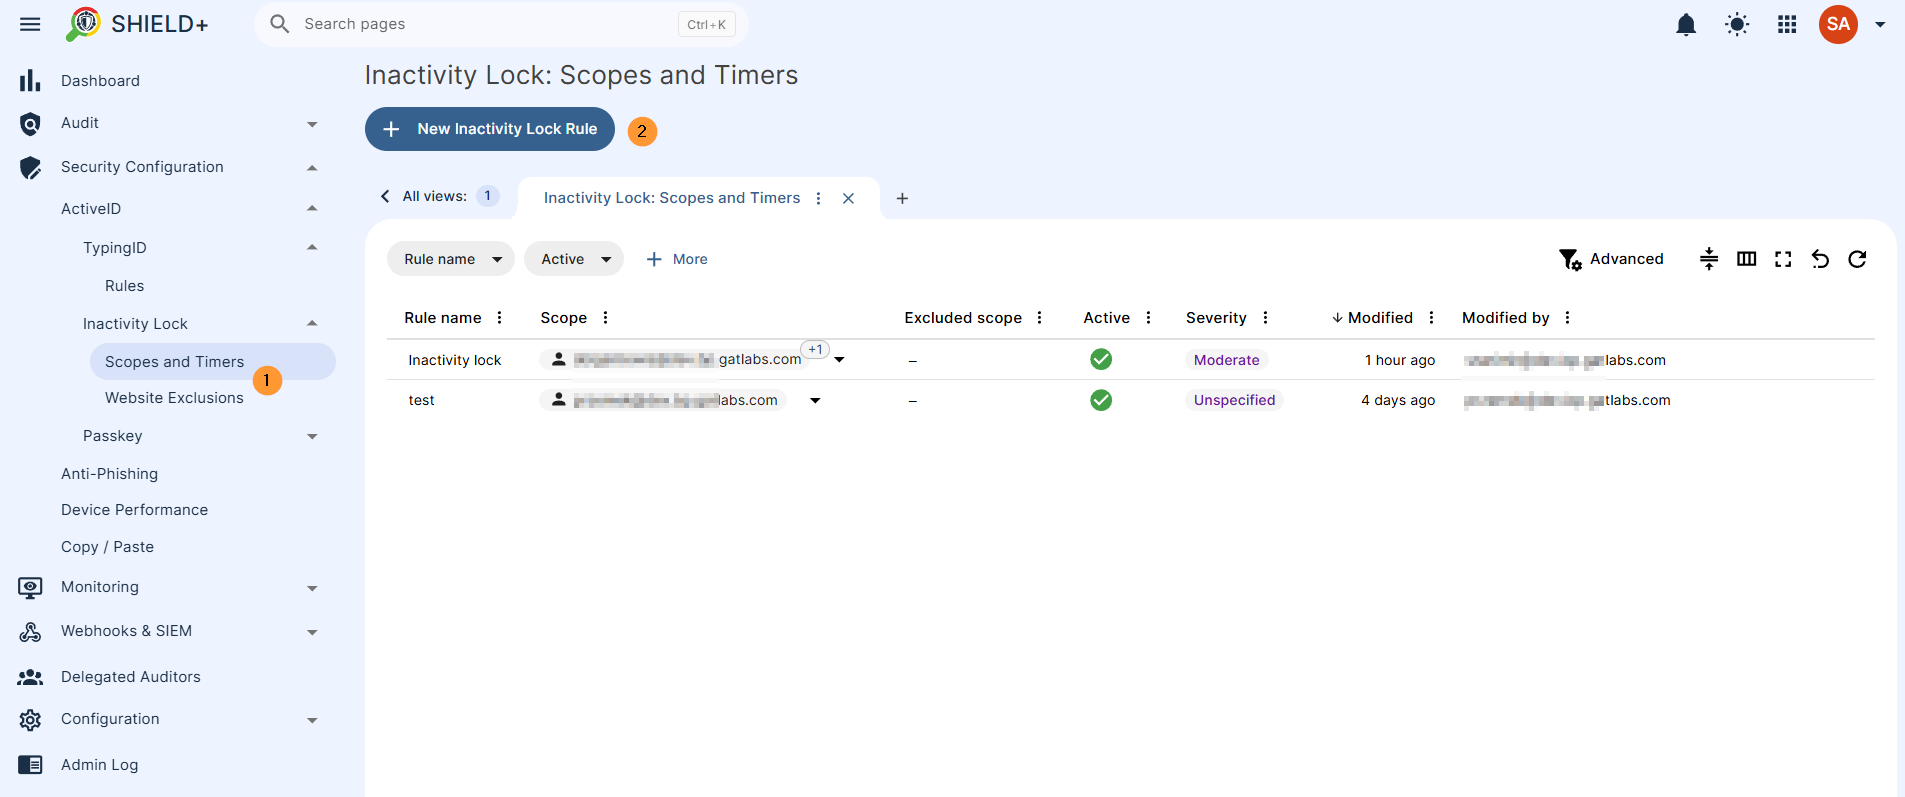The image size is (1905, 797).
Task: Toggle Active checkmark for Inactivity lock rule
Action: pyautogui.click(x=1101, y=359)
